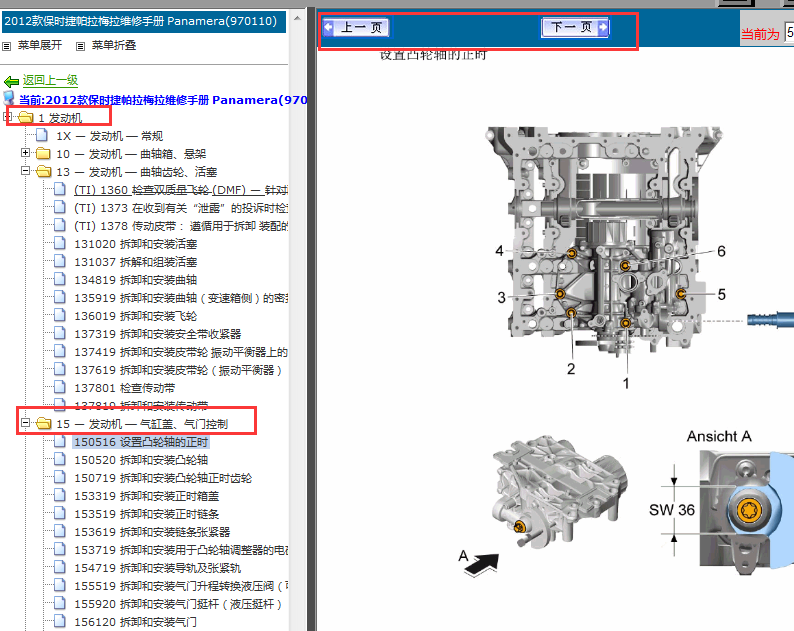This screenshot has height=631, width=794.
Task: Open 131020 拆卸和安装活塞
Action: [x=135, y=244]
